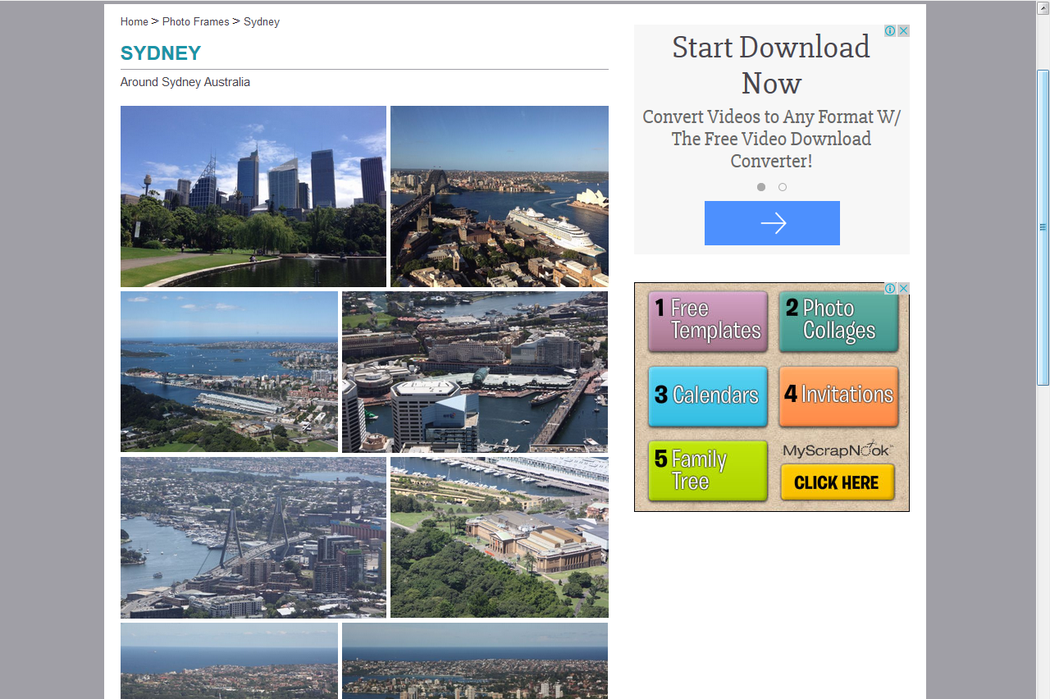Close the MyScrapNook advertisement
Screen dimensions: 1050x699
pyautogui.click(x=903, y=288)
